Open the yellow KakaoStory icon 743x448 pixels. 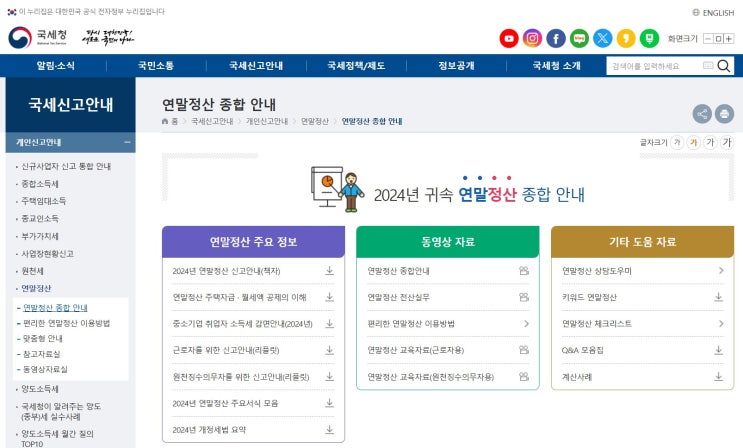tap(626, 38)
